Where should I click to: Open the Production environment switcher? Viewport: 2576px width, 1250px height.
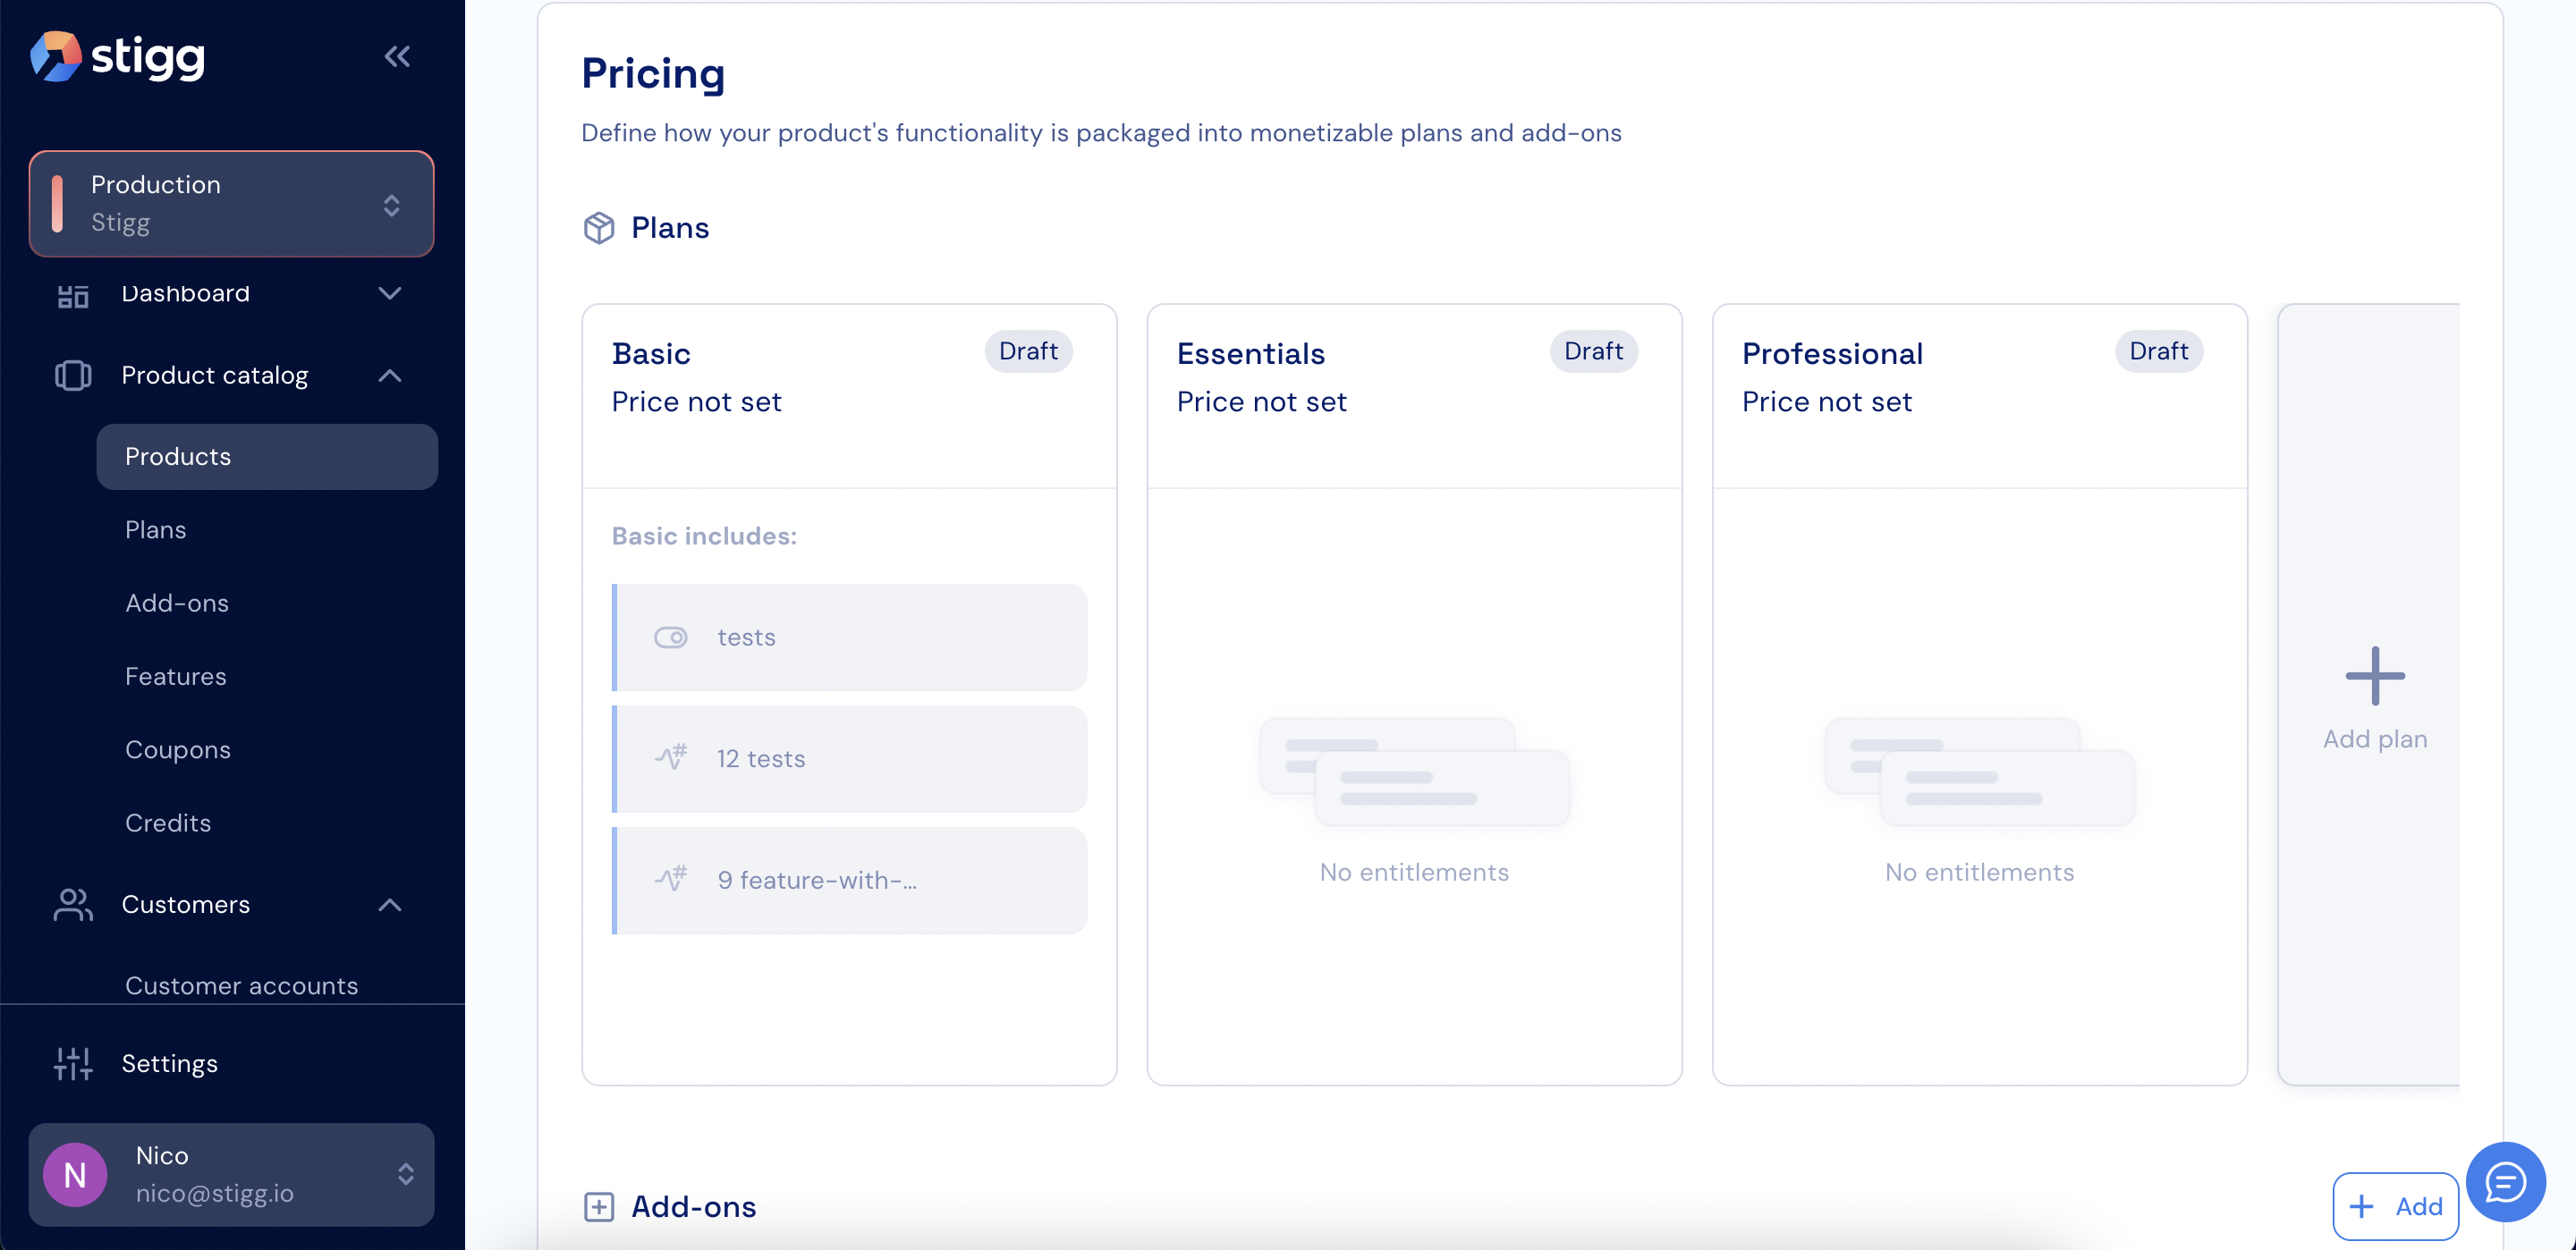231,204
